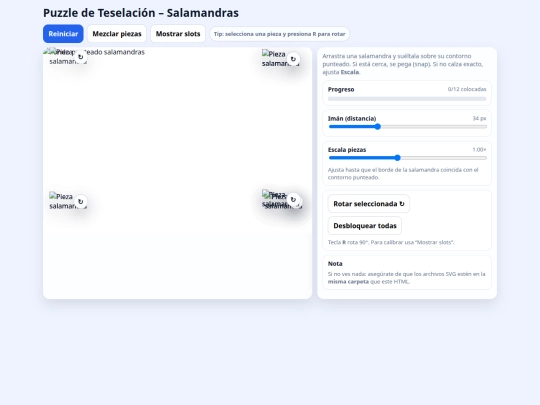Click the '0/12 colocadas' counter
This screenshot has width=540, height=405.
pos(467,89)
